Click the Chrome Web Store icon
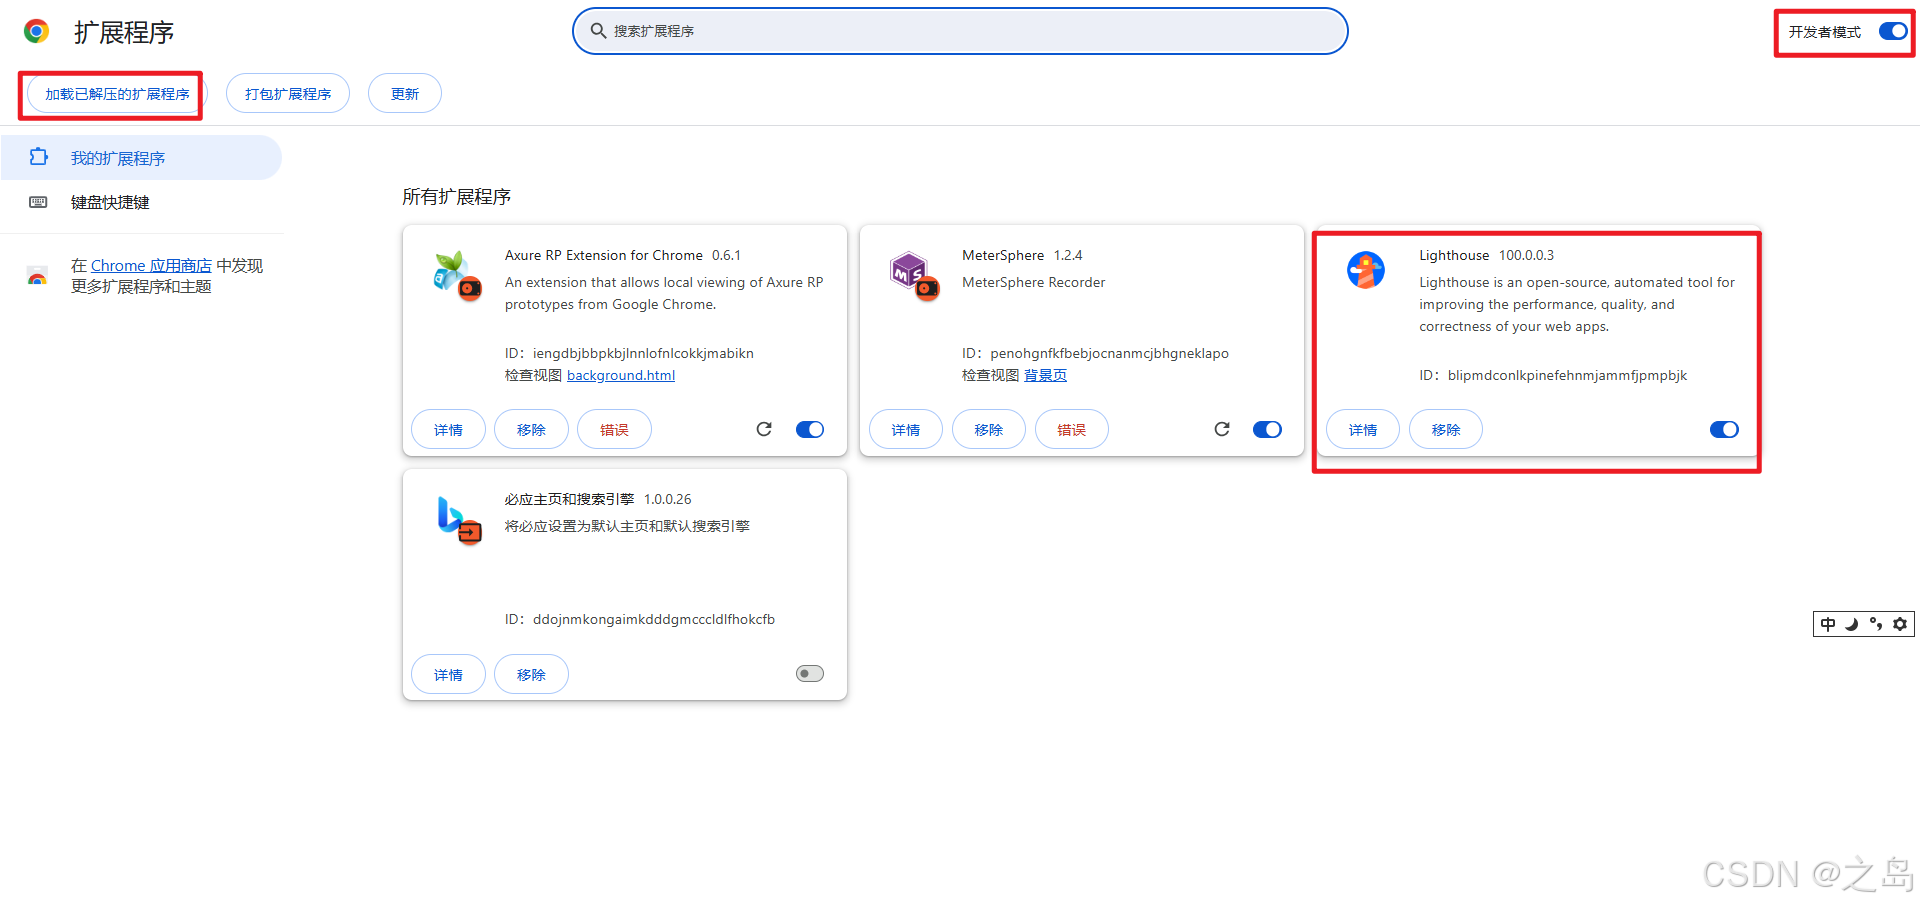Image resolution: width=1920 pixels, height=906 pixels. pos(37,277)
